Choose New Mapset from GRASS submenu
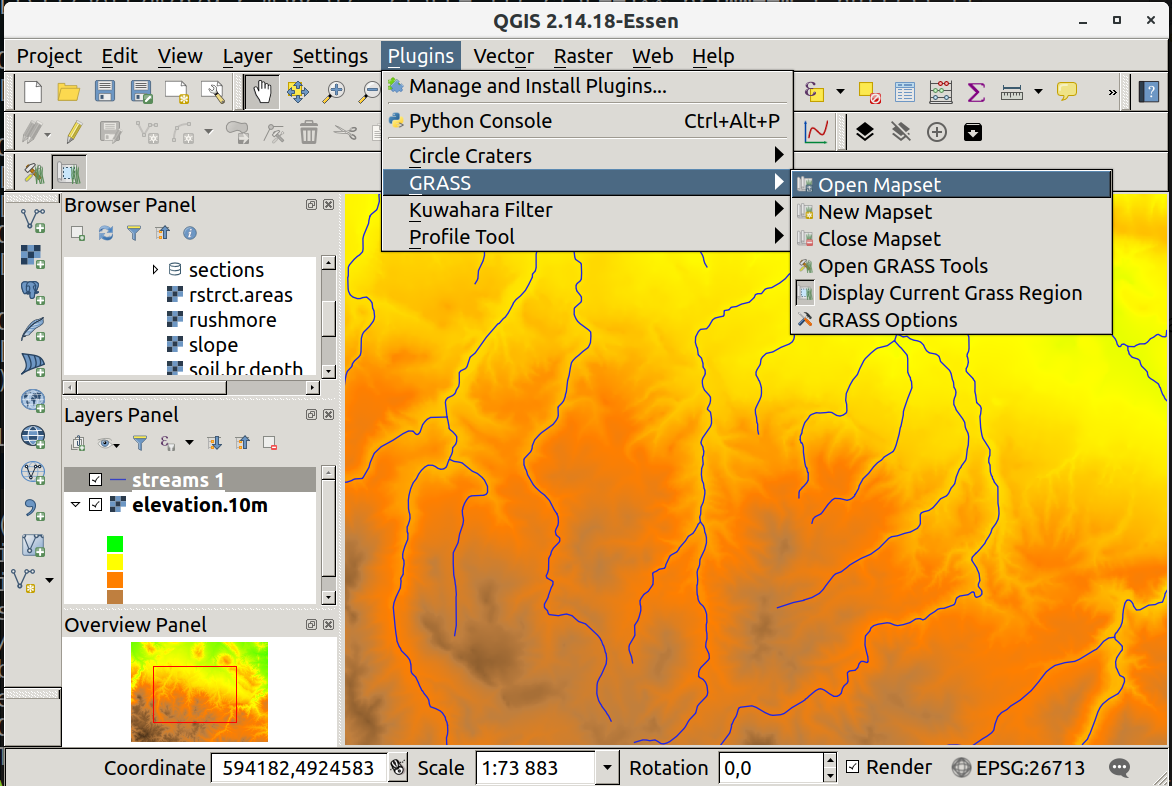This screenshot has width=1172, height=786. coord(952,212)
